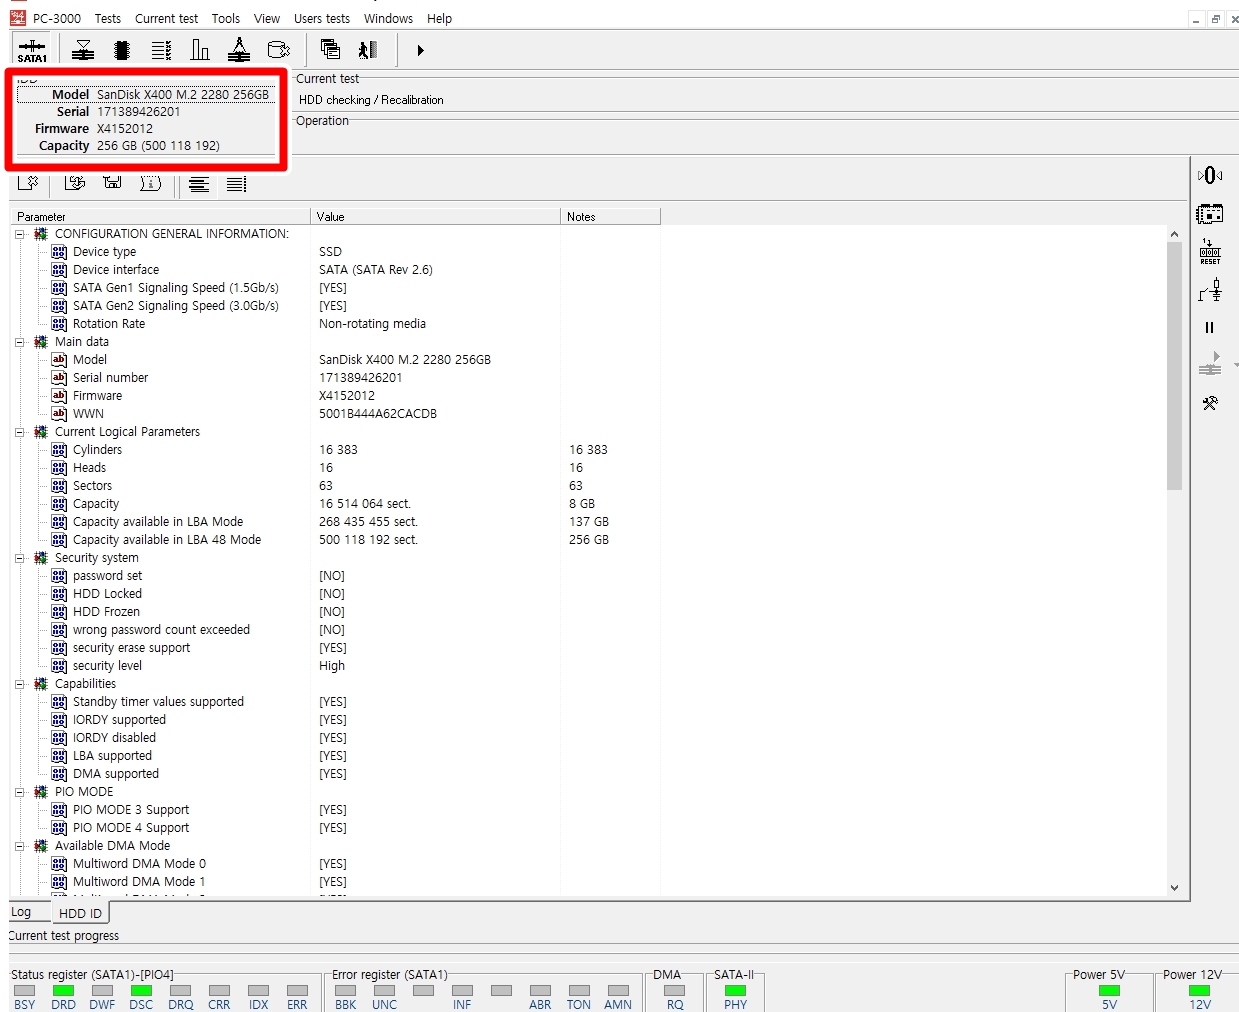Click the zero with arrows icon on right sidebar
1239x1012 pixels.
point(1210,175)
